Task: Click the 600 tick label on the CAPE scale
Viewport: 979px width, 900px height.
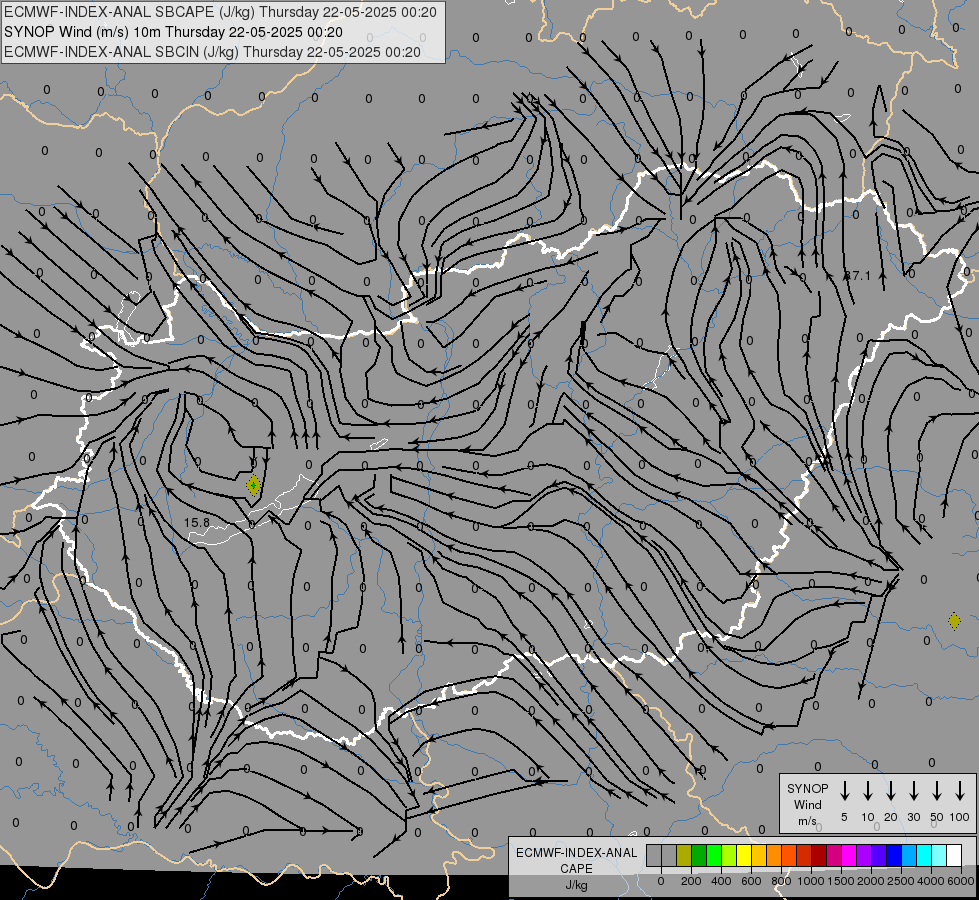Action: (751, 881)
